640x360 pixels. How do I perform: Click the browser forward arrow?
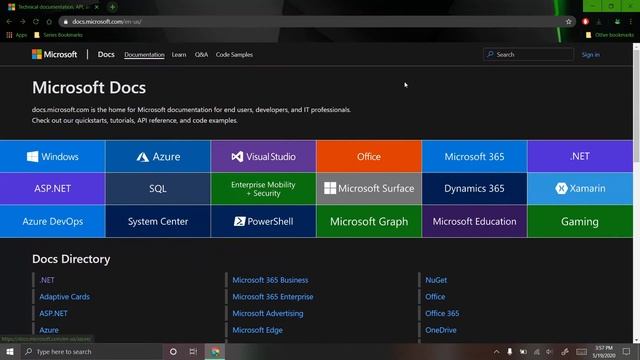22,22
